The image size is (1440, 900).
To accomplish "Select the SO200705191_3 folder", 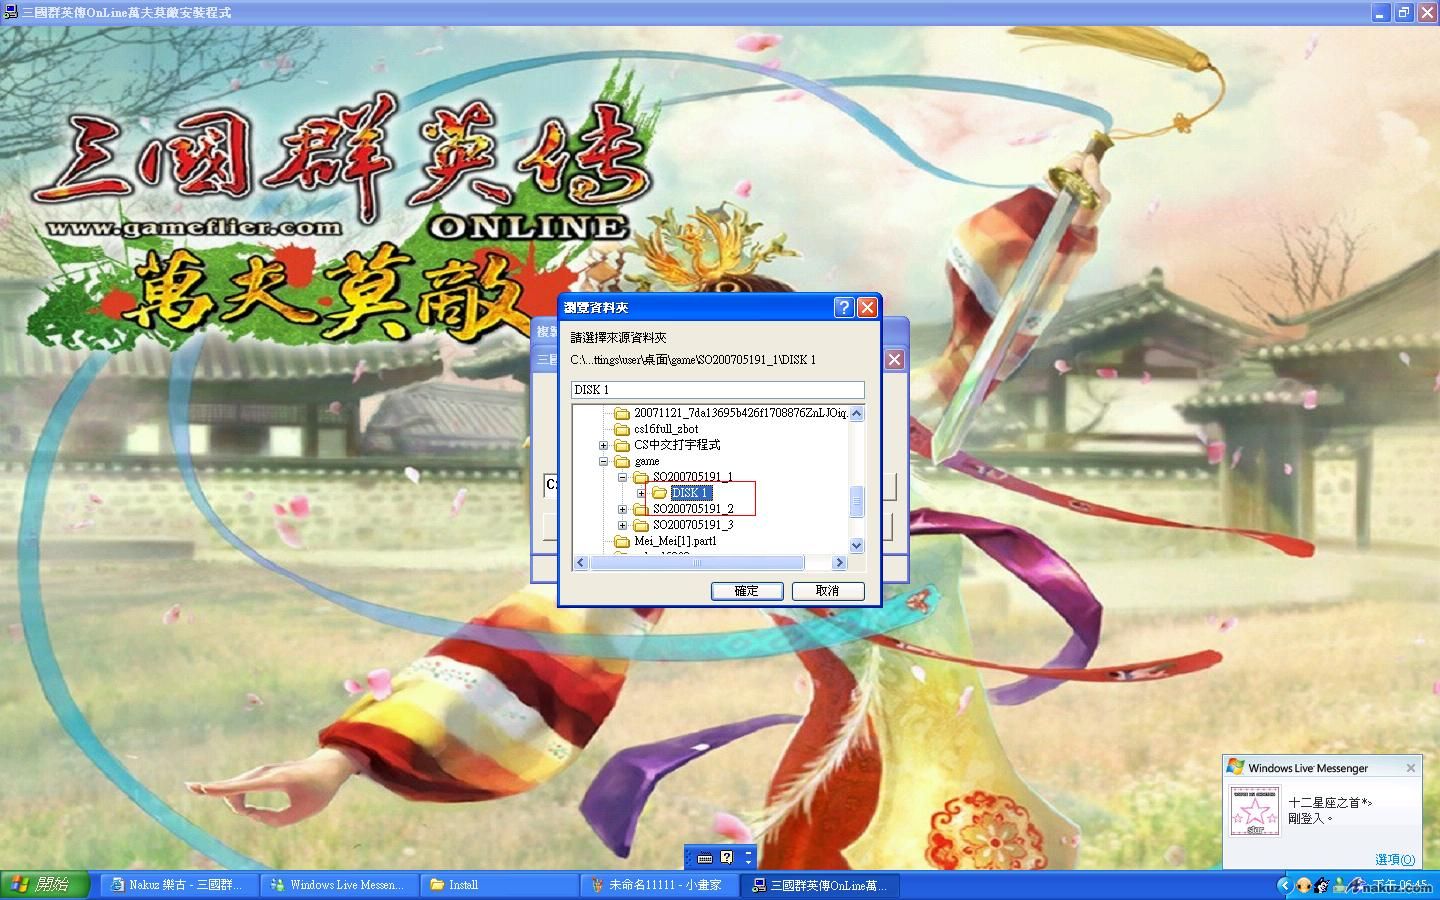I will 693,525.
